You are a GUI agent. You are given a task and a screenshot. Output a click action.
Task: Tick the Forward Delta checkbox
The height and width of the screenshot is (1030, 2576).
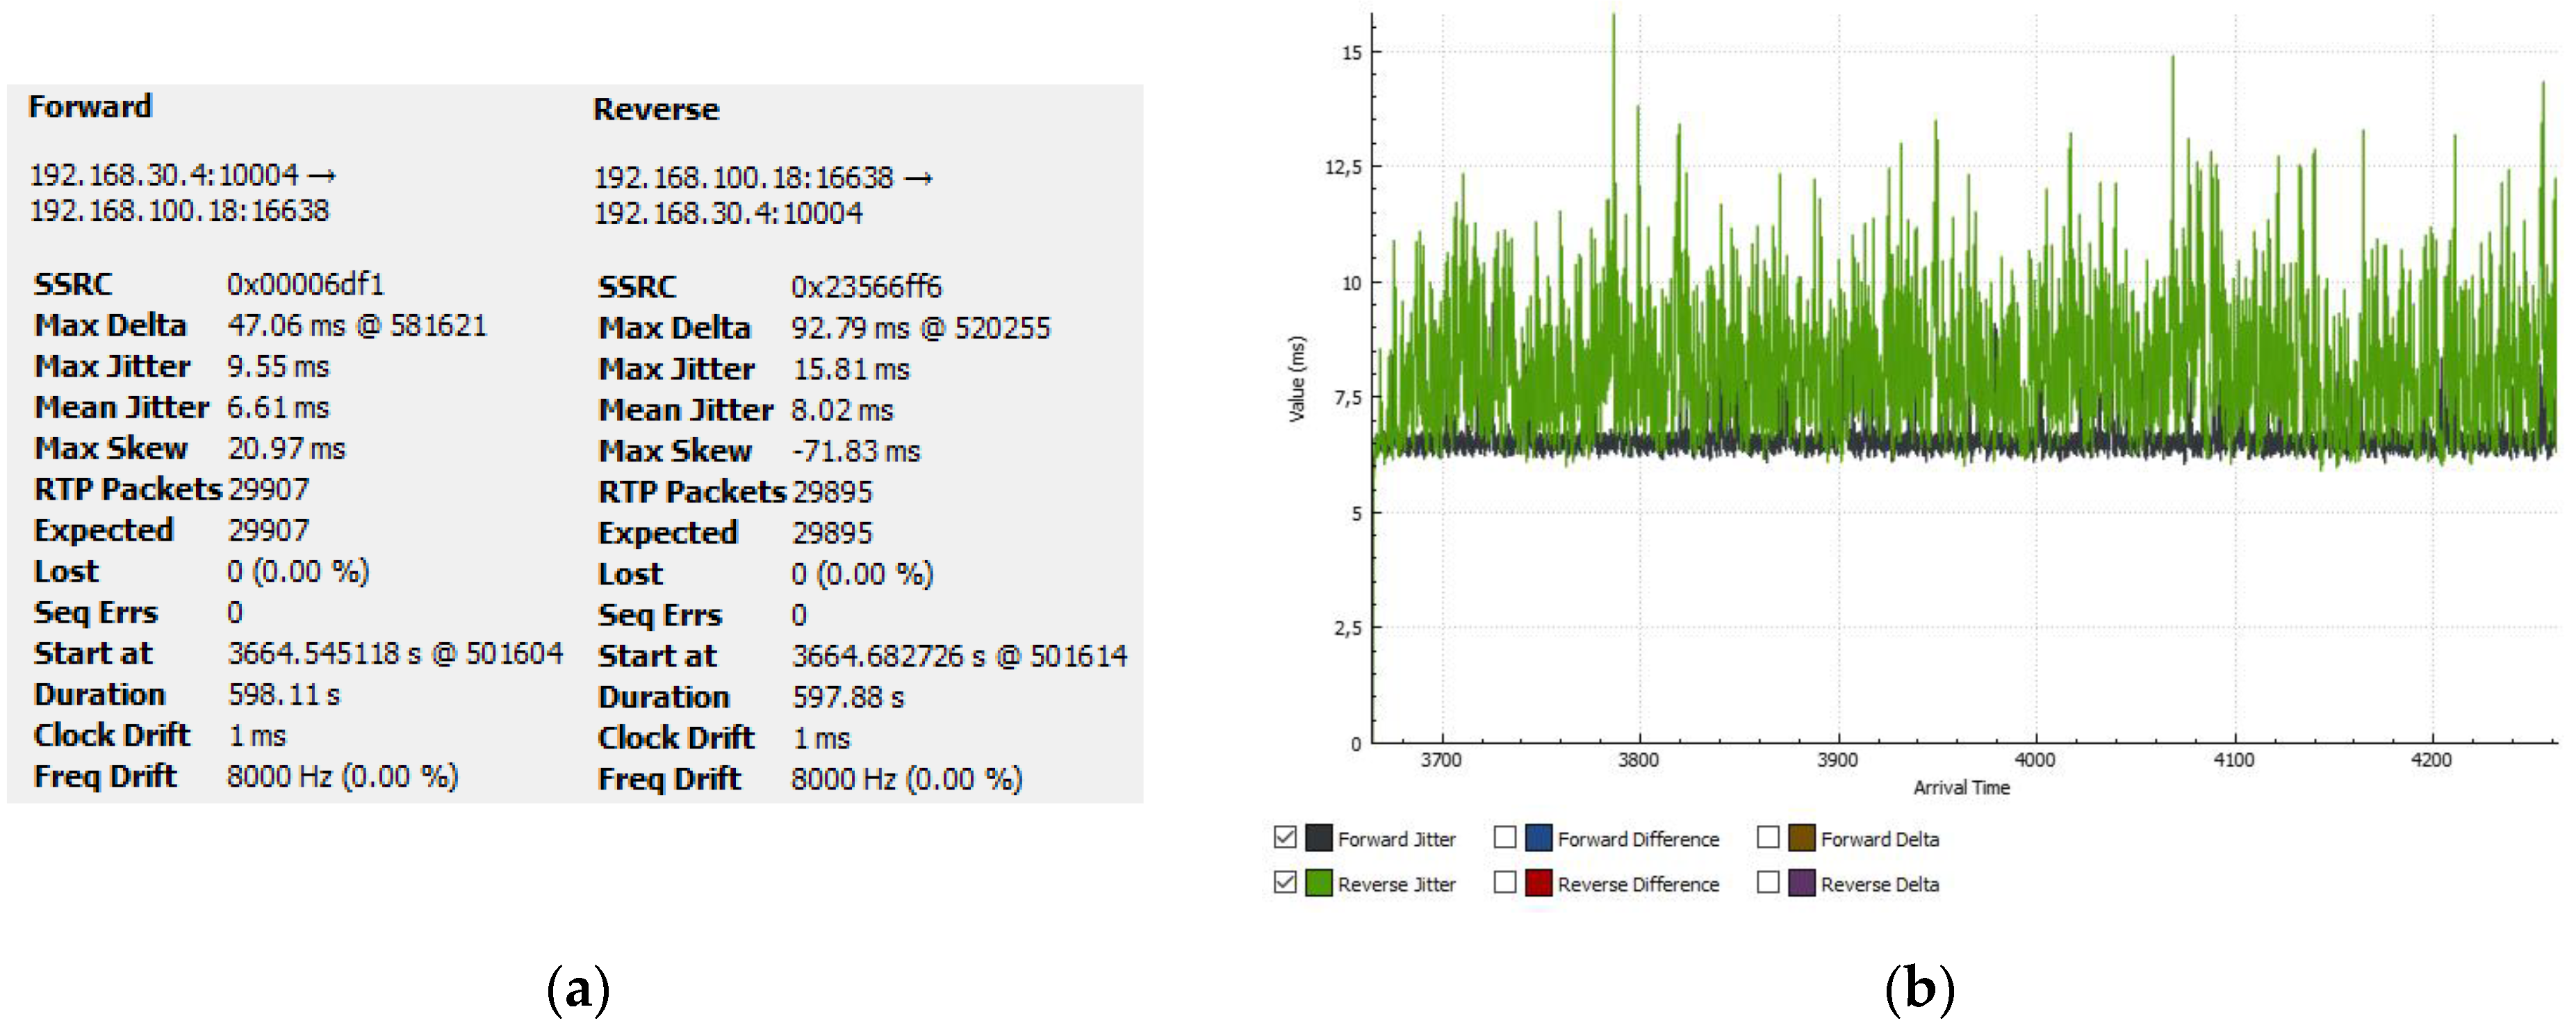1768,837
